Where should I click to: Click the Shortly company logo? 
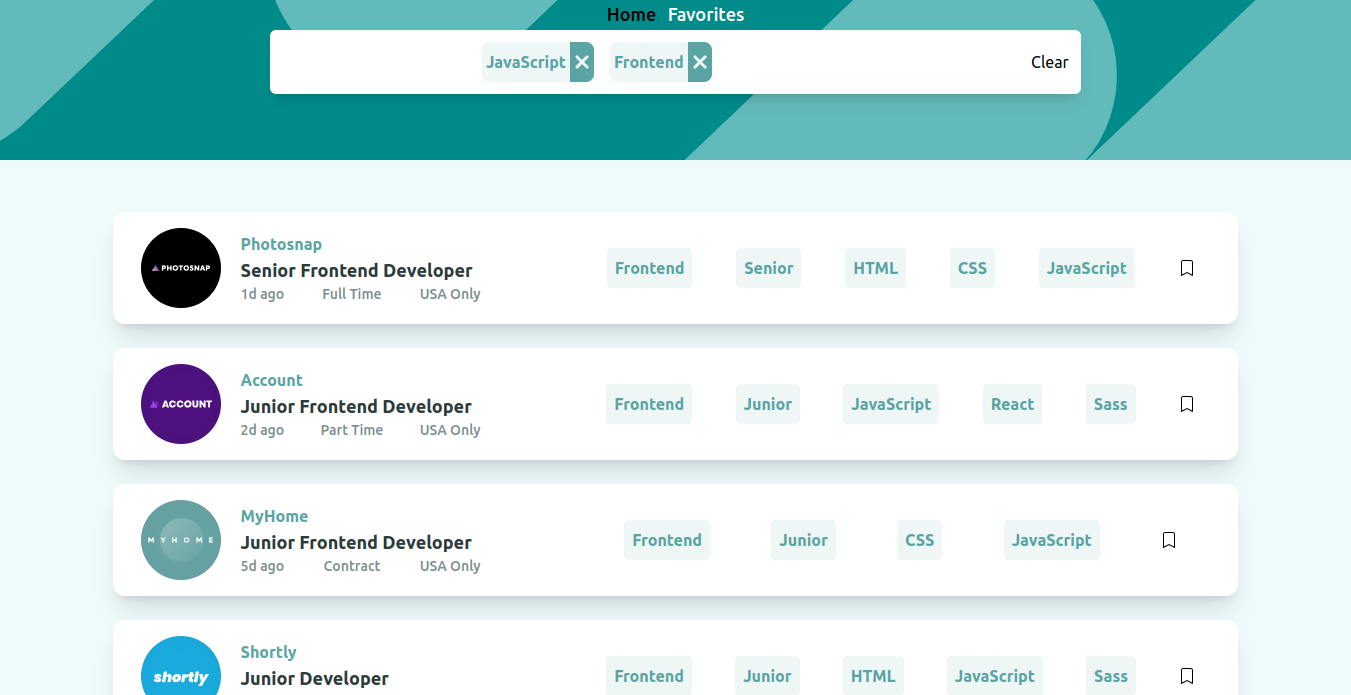tap(181, 666)
